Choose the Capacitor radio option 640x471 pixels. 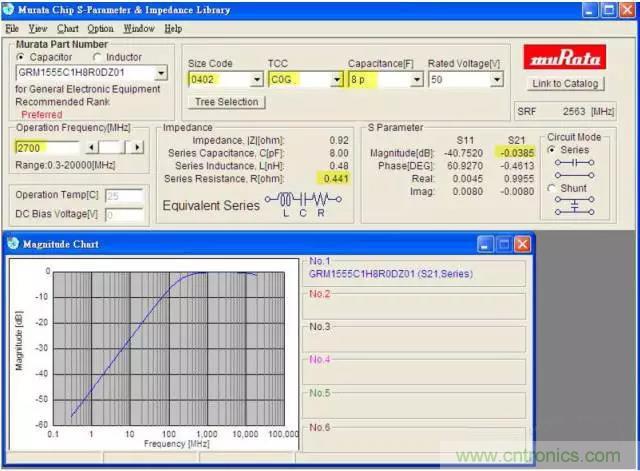pyautogui.click(x=21, y=58)
